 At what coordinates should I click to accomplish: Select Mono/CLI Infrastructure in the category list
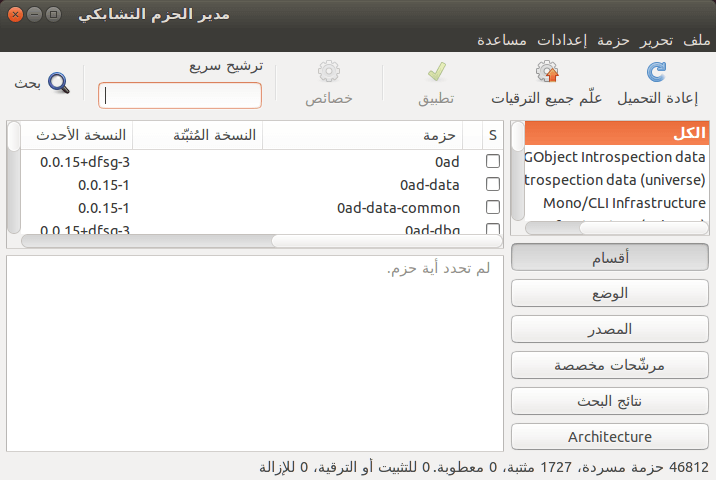tap(624, 203)
